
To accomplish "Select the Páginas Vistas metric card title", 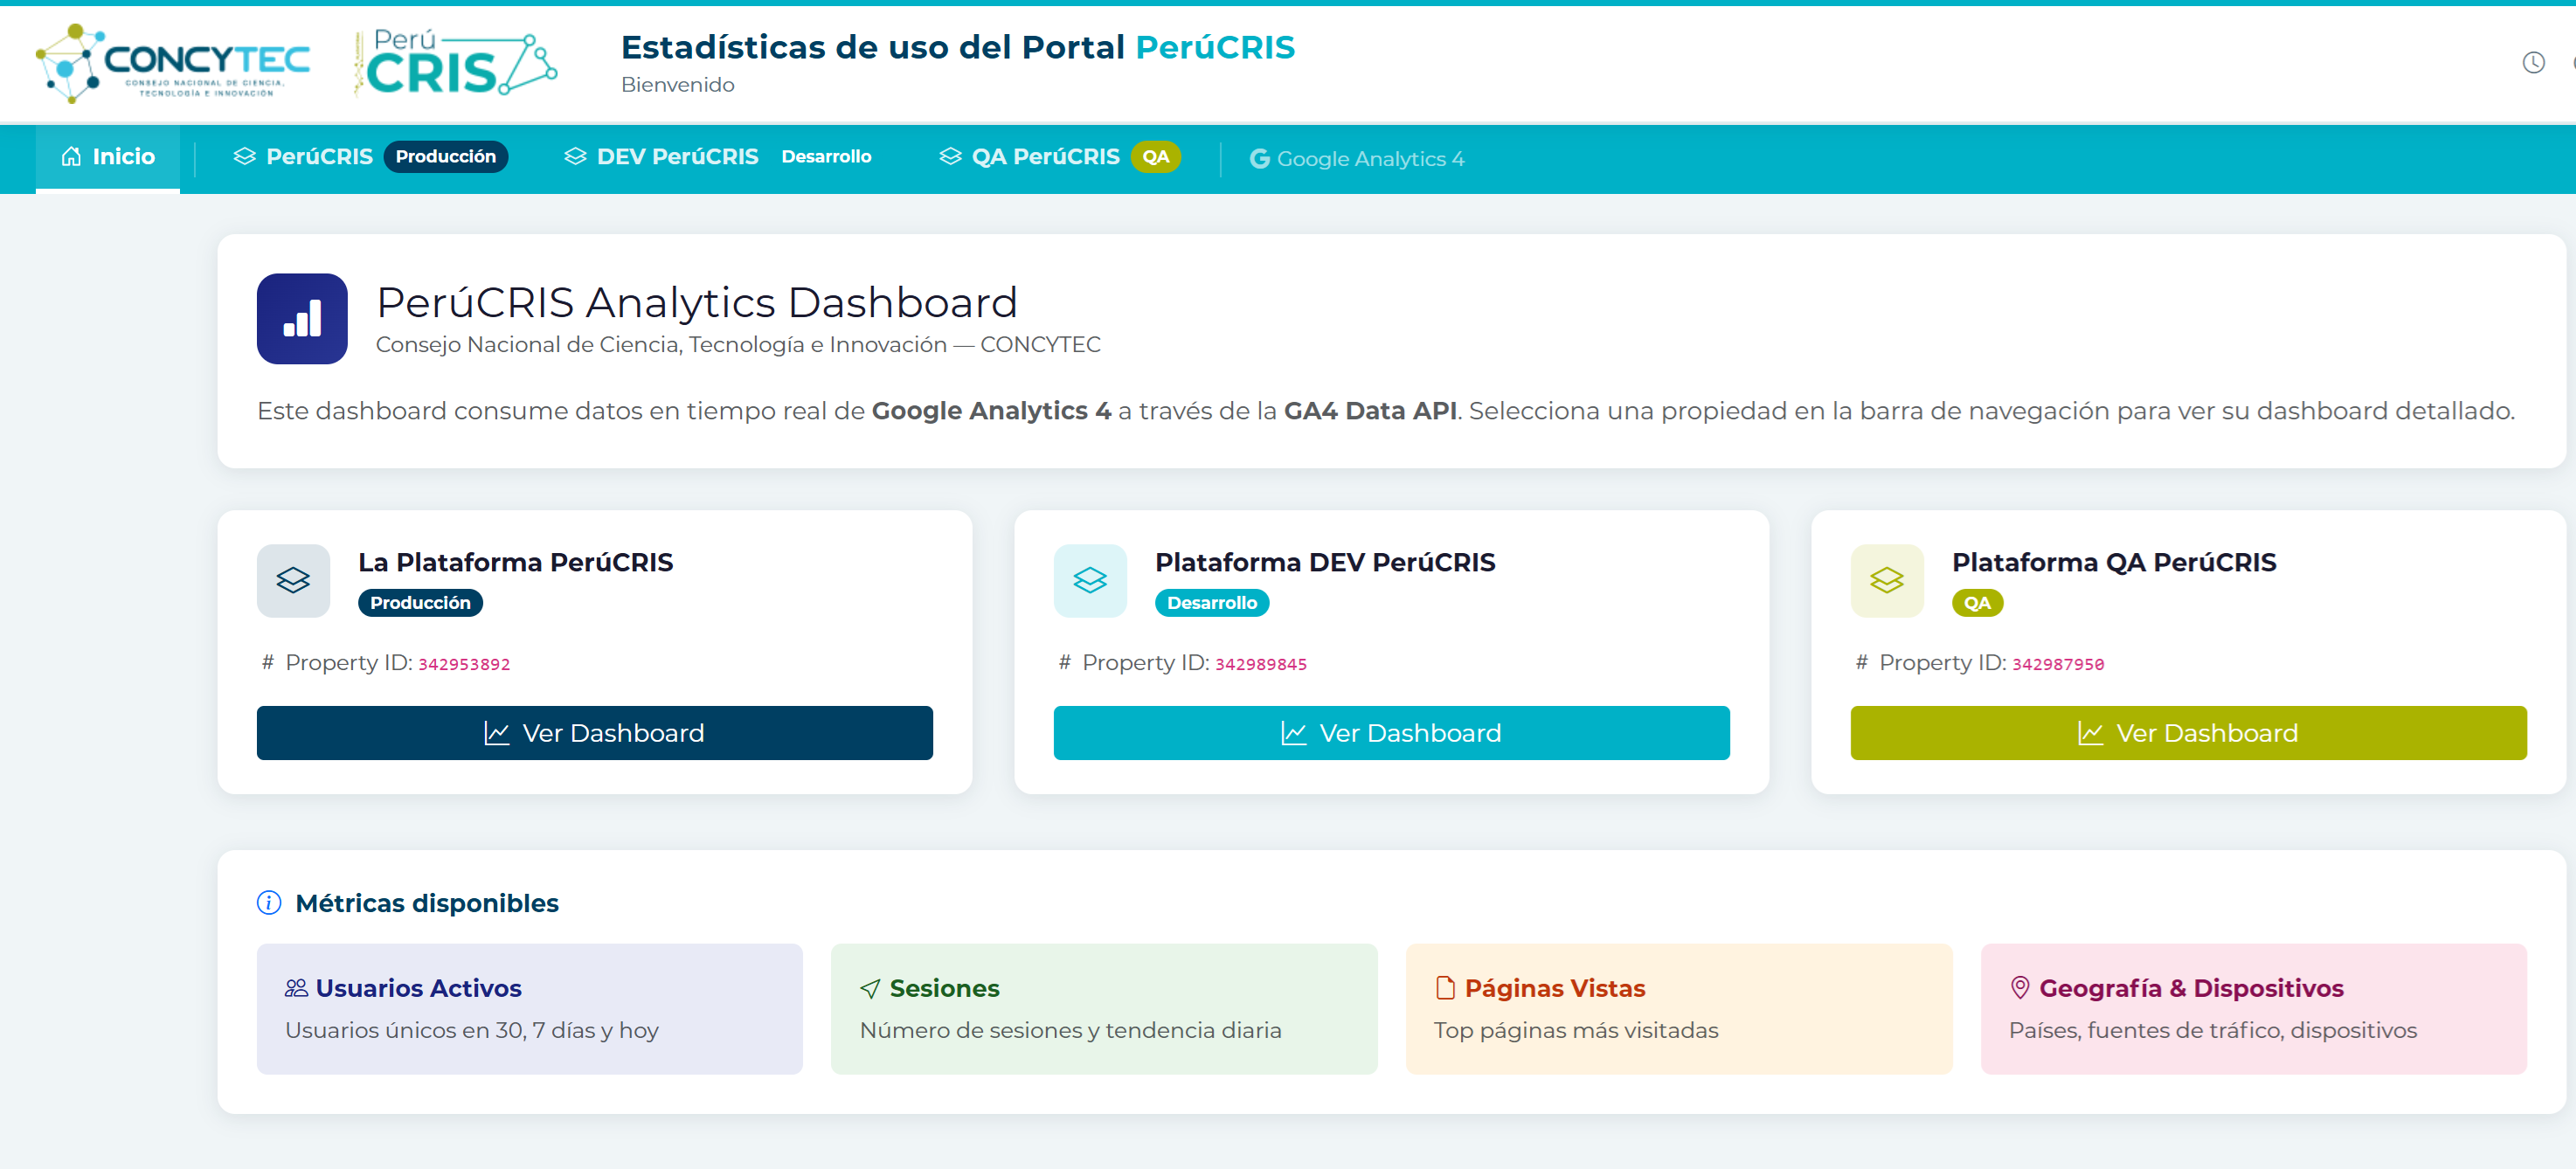I will point(1555,989).
